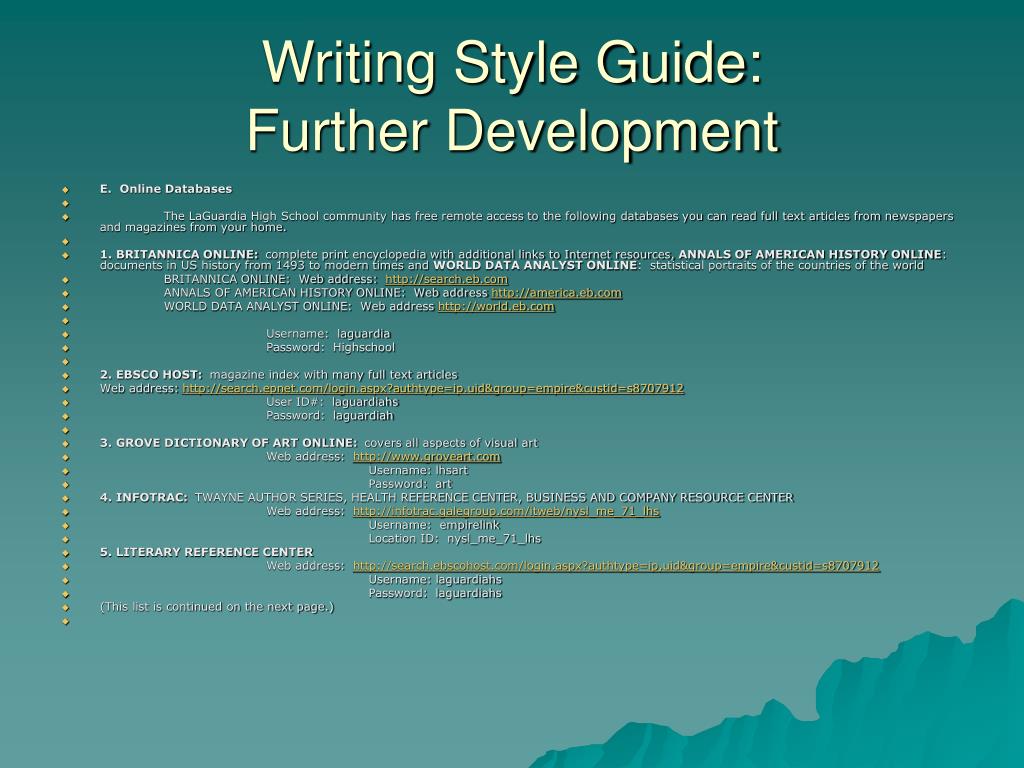
Task: Click 'Username: empirelink' line
Action: (x=434, y=525)
